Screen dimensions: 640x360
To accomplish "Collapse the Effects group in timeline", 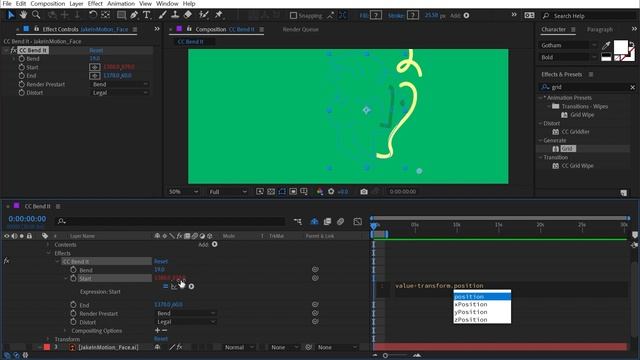I will [x=49, y=253].
